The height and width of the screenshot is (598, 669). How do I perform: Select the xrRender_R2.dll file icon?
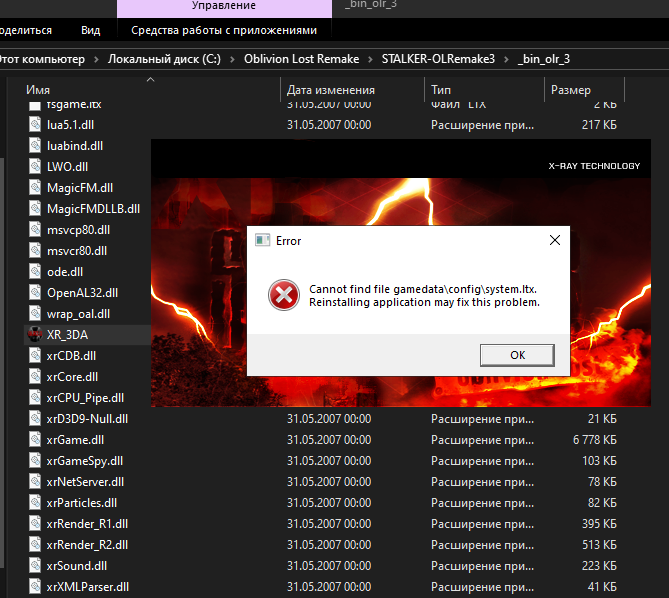tap(35, 545)
